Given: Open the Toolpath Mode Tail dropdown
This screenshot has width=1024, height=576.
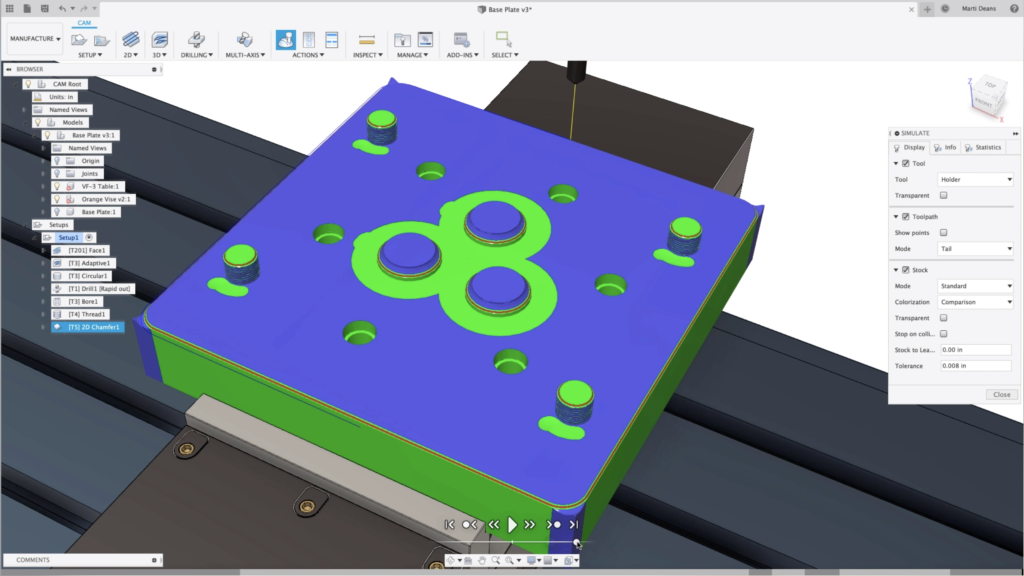Looking at the screenshot, I should point(976,249).
